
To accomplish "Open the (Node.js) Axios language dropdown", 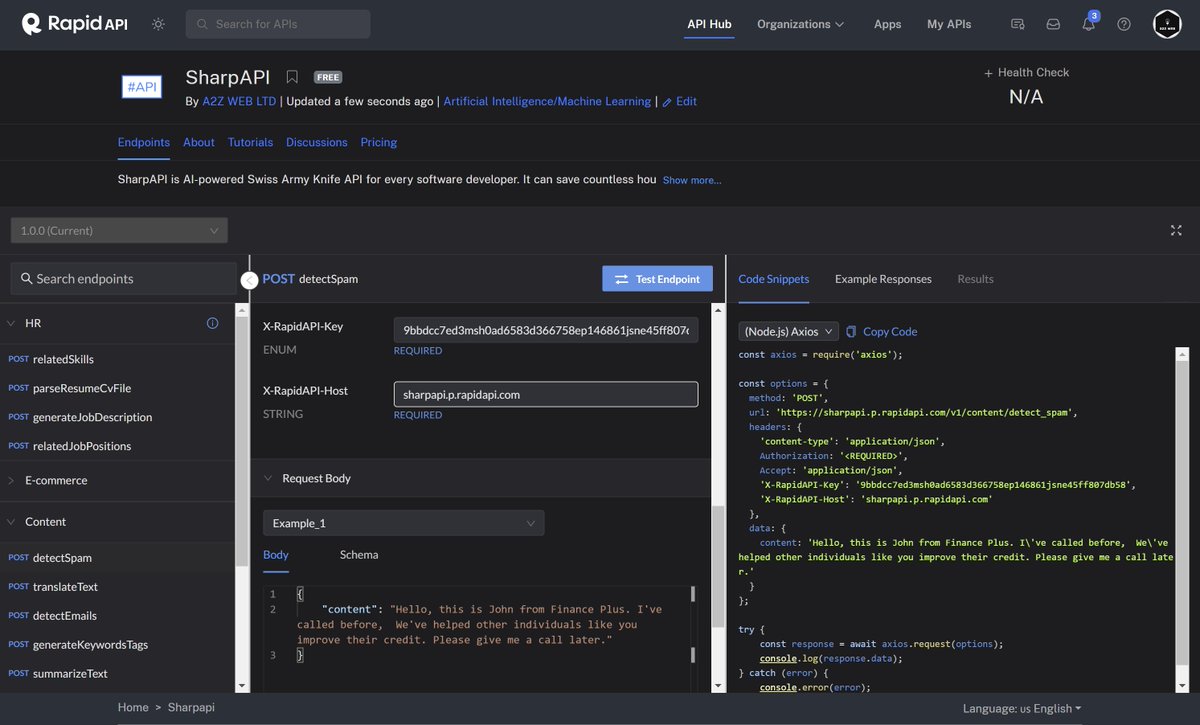I will 788,331.
